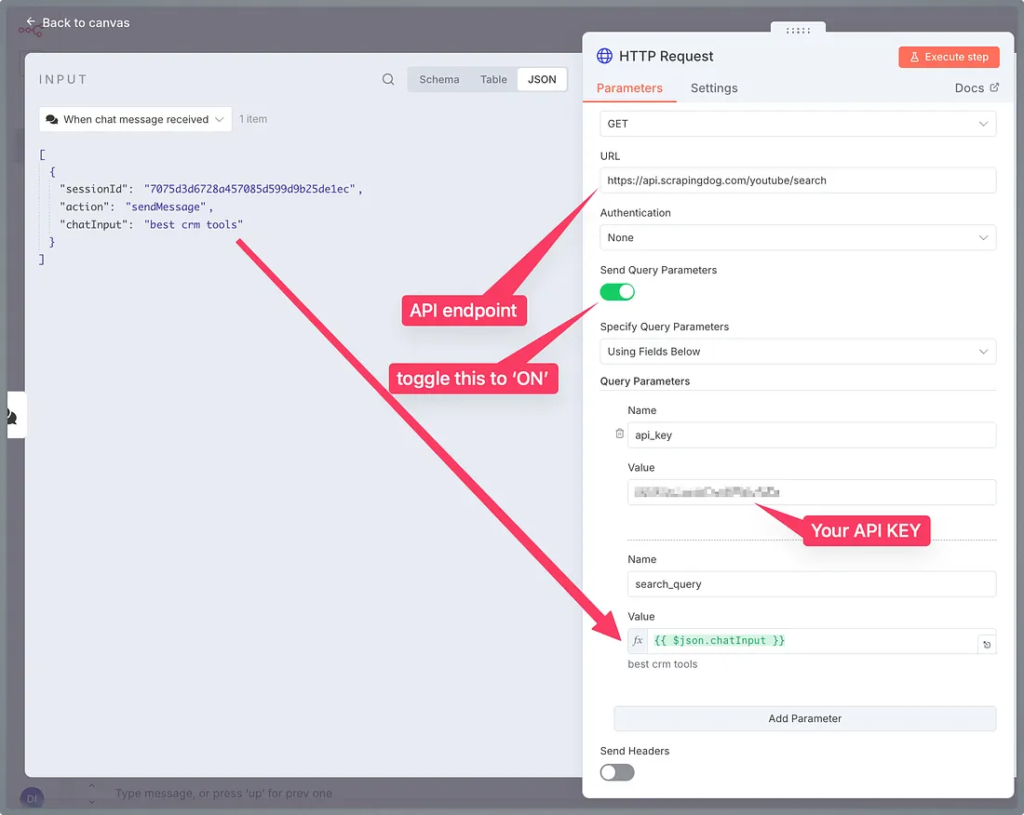1024x815 pixels.
Task: Switch to the Schema view tab
Action: [x=439, y=80]
